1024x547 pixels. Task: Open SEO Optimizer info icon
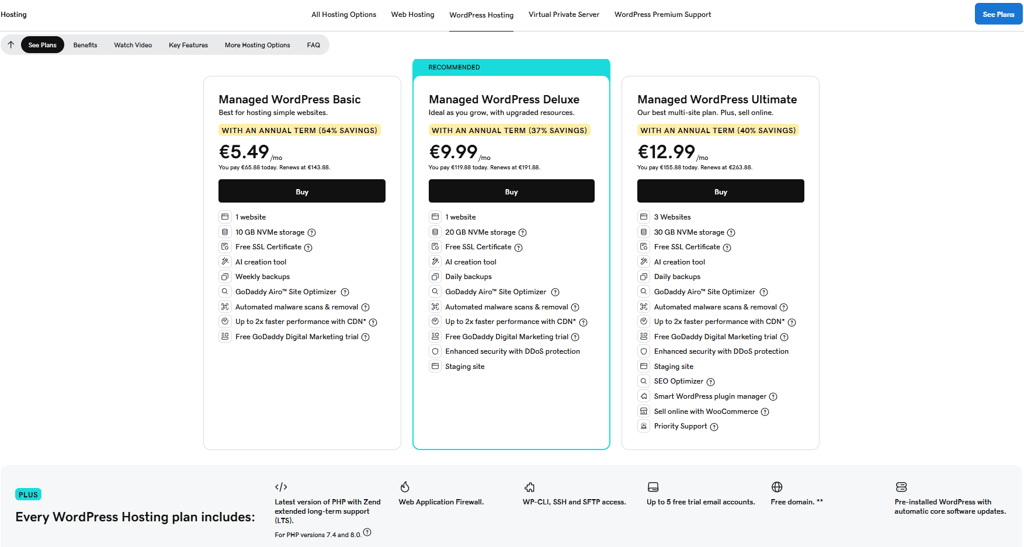click(x=711, y=382)
